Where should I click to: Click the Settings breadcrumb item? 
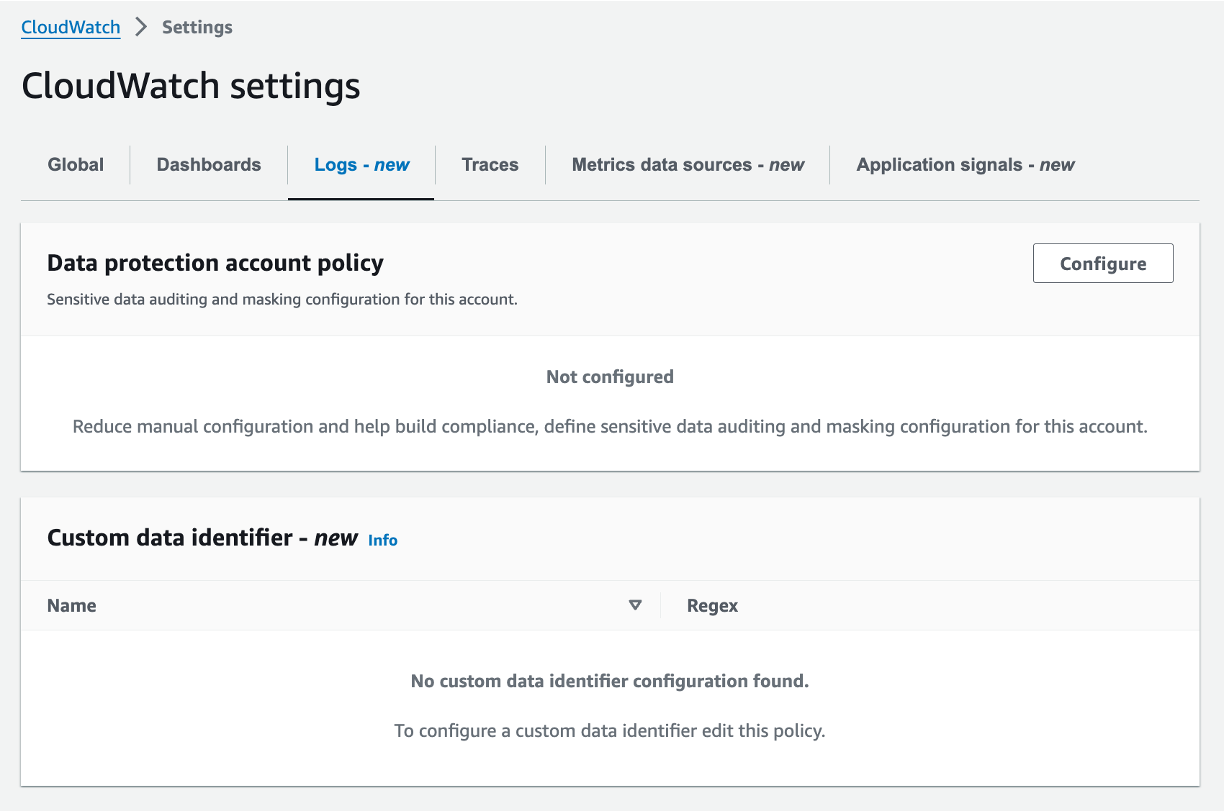click(196, 27)
